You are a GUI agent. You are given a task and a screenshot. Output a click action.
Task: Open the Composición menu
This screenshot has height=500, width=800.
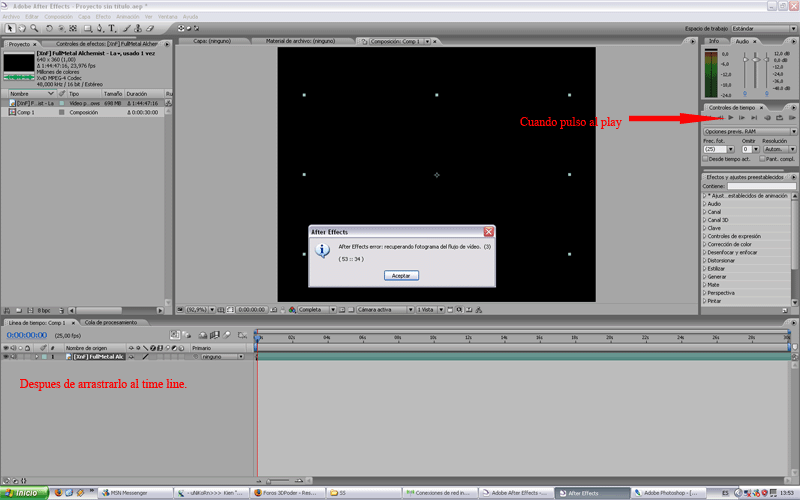[x=58, y=16]
